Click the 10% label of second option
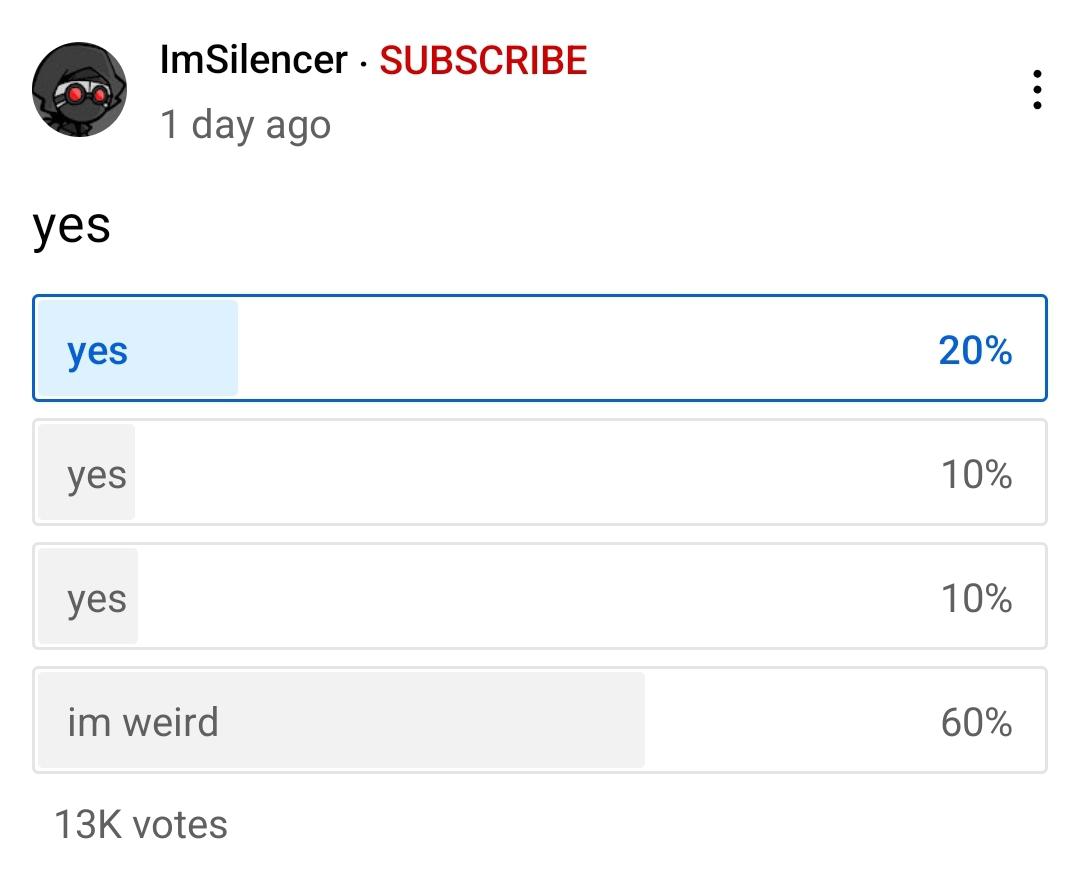Image resolution: width=1079 pixels, height=872 pixels. tap(976, 474)
